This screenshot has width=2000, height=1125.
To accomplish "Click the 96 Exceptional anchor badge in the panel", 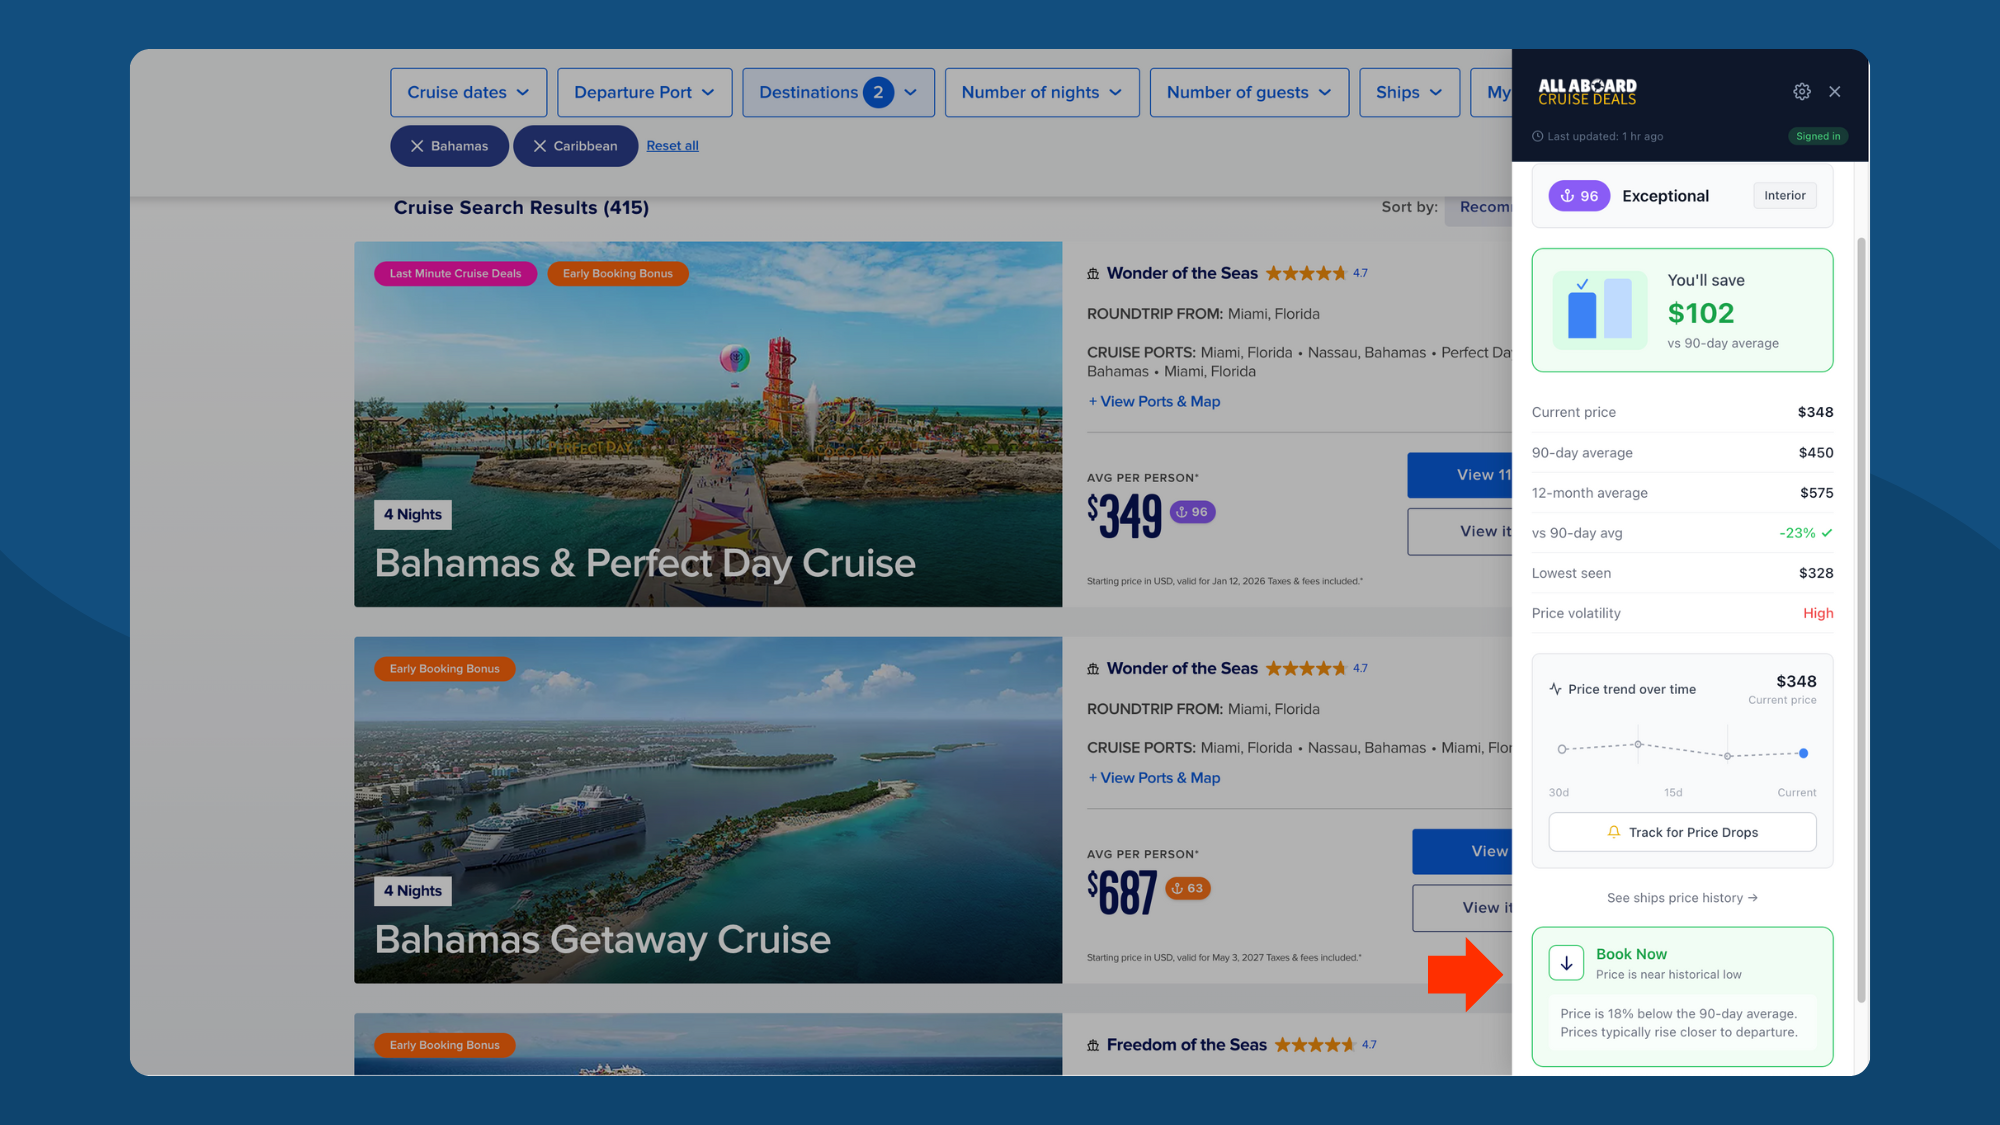I will [1579, 196].
